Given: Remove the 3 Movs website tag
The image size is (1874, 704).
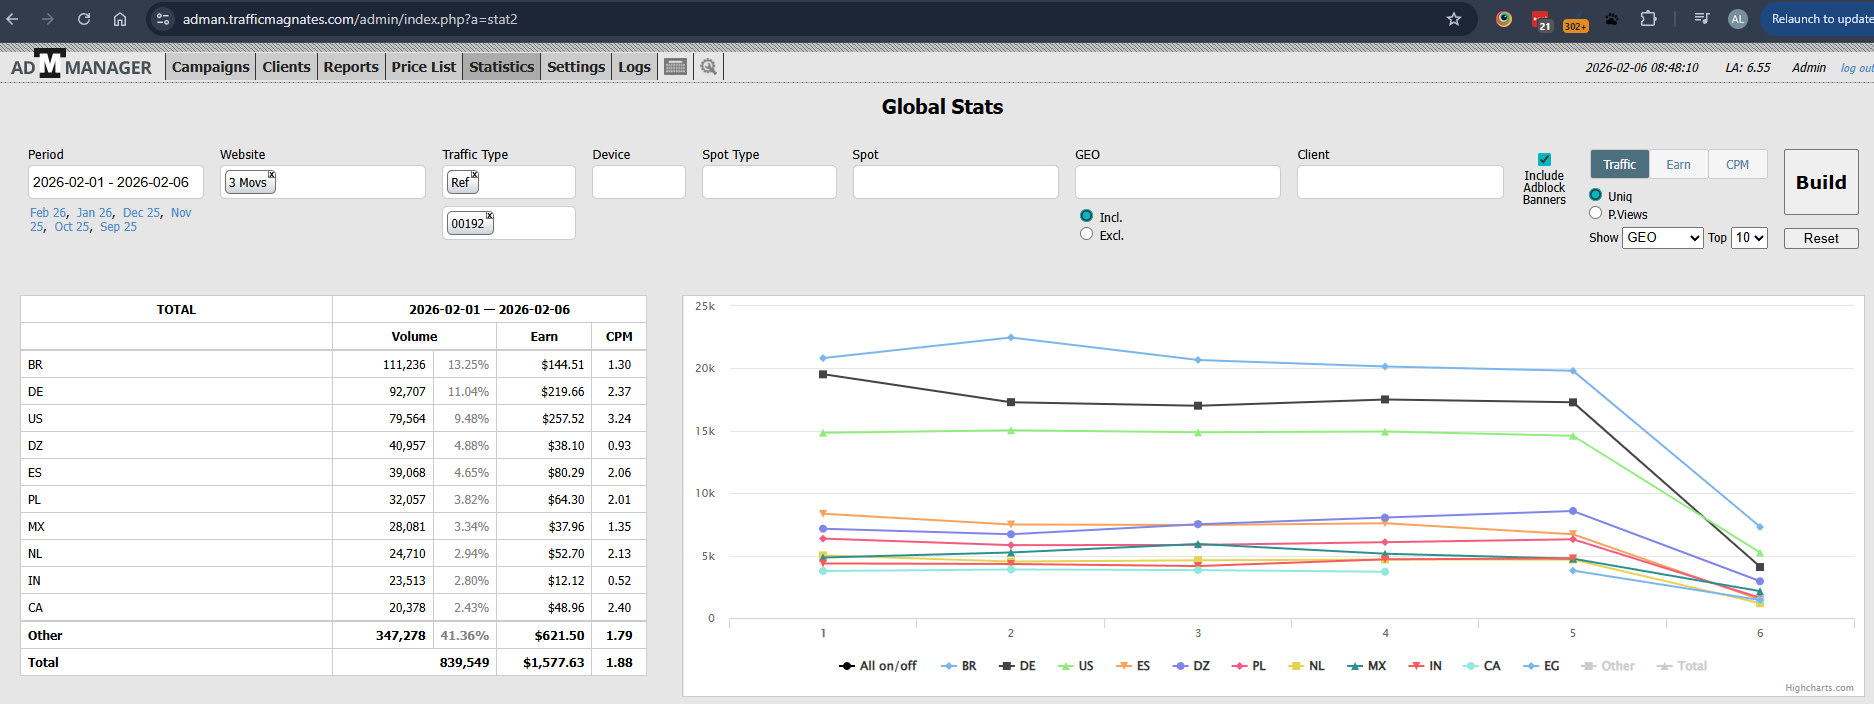Looking at the screenshot, I should click(x=271, y=175).
